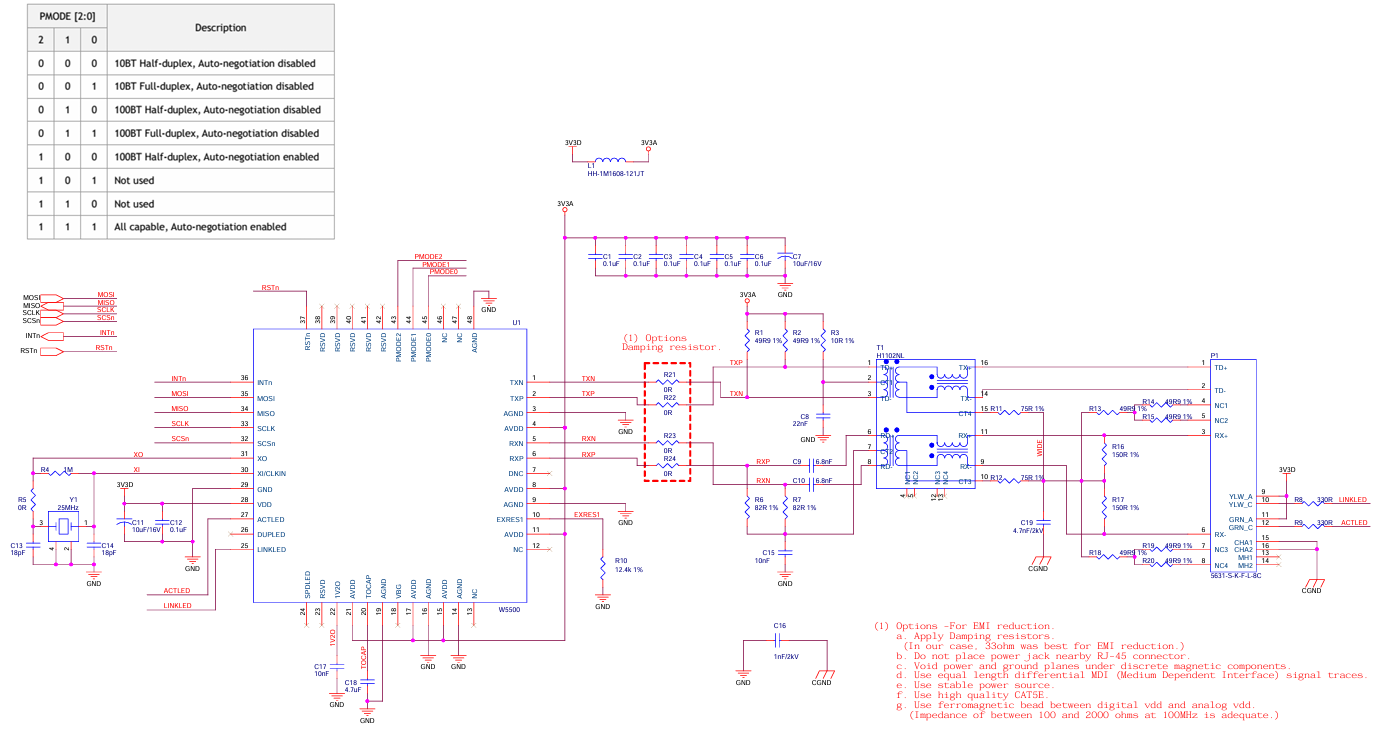Screen dimensions: 1385x753
Task: Select the R4 1M resistor
Action: point(66,471)
